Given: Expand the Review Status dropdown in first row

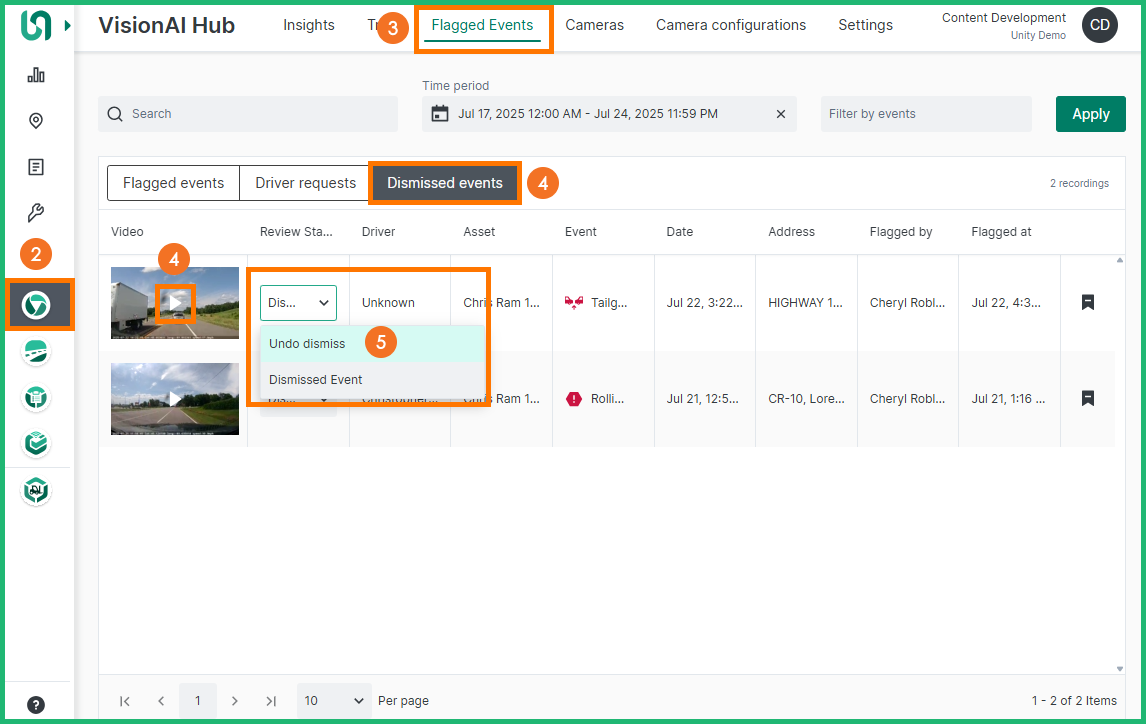Looking at the screenshot, I should coord(298,302).
